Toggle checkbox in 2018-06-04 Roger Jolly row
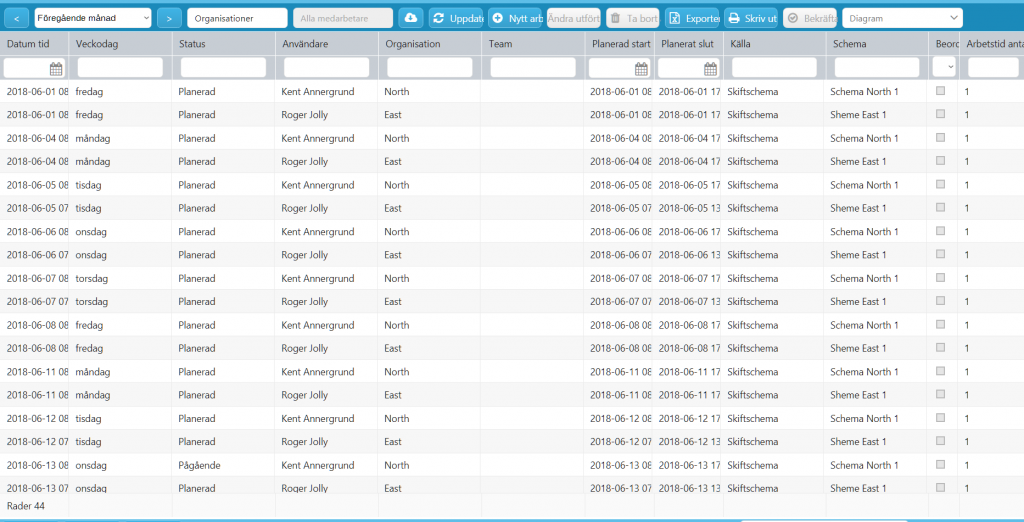This screenshot has width=1024, height=522. click(940, 161)
